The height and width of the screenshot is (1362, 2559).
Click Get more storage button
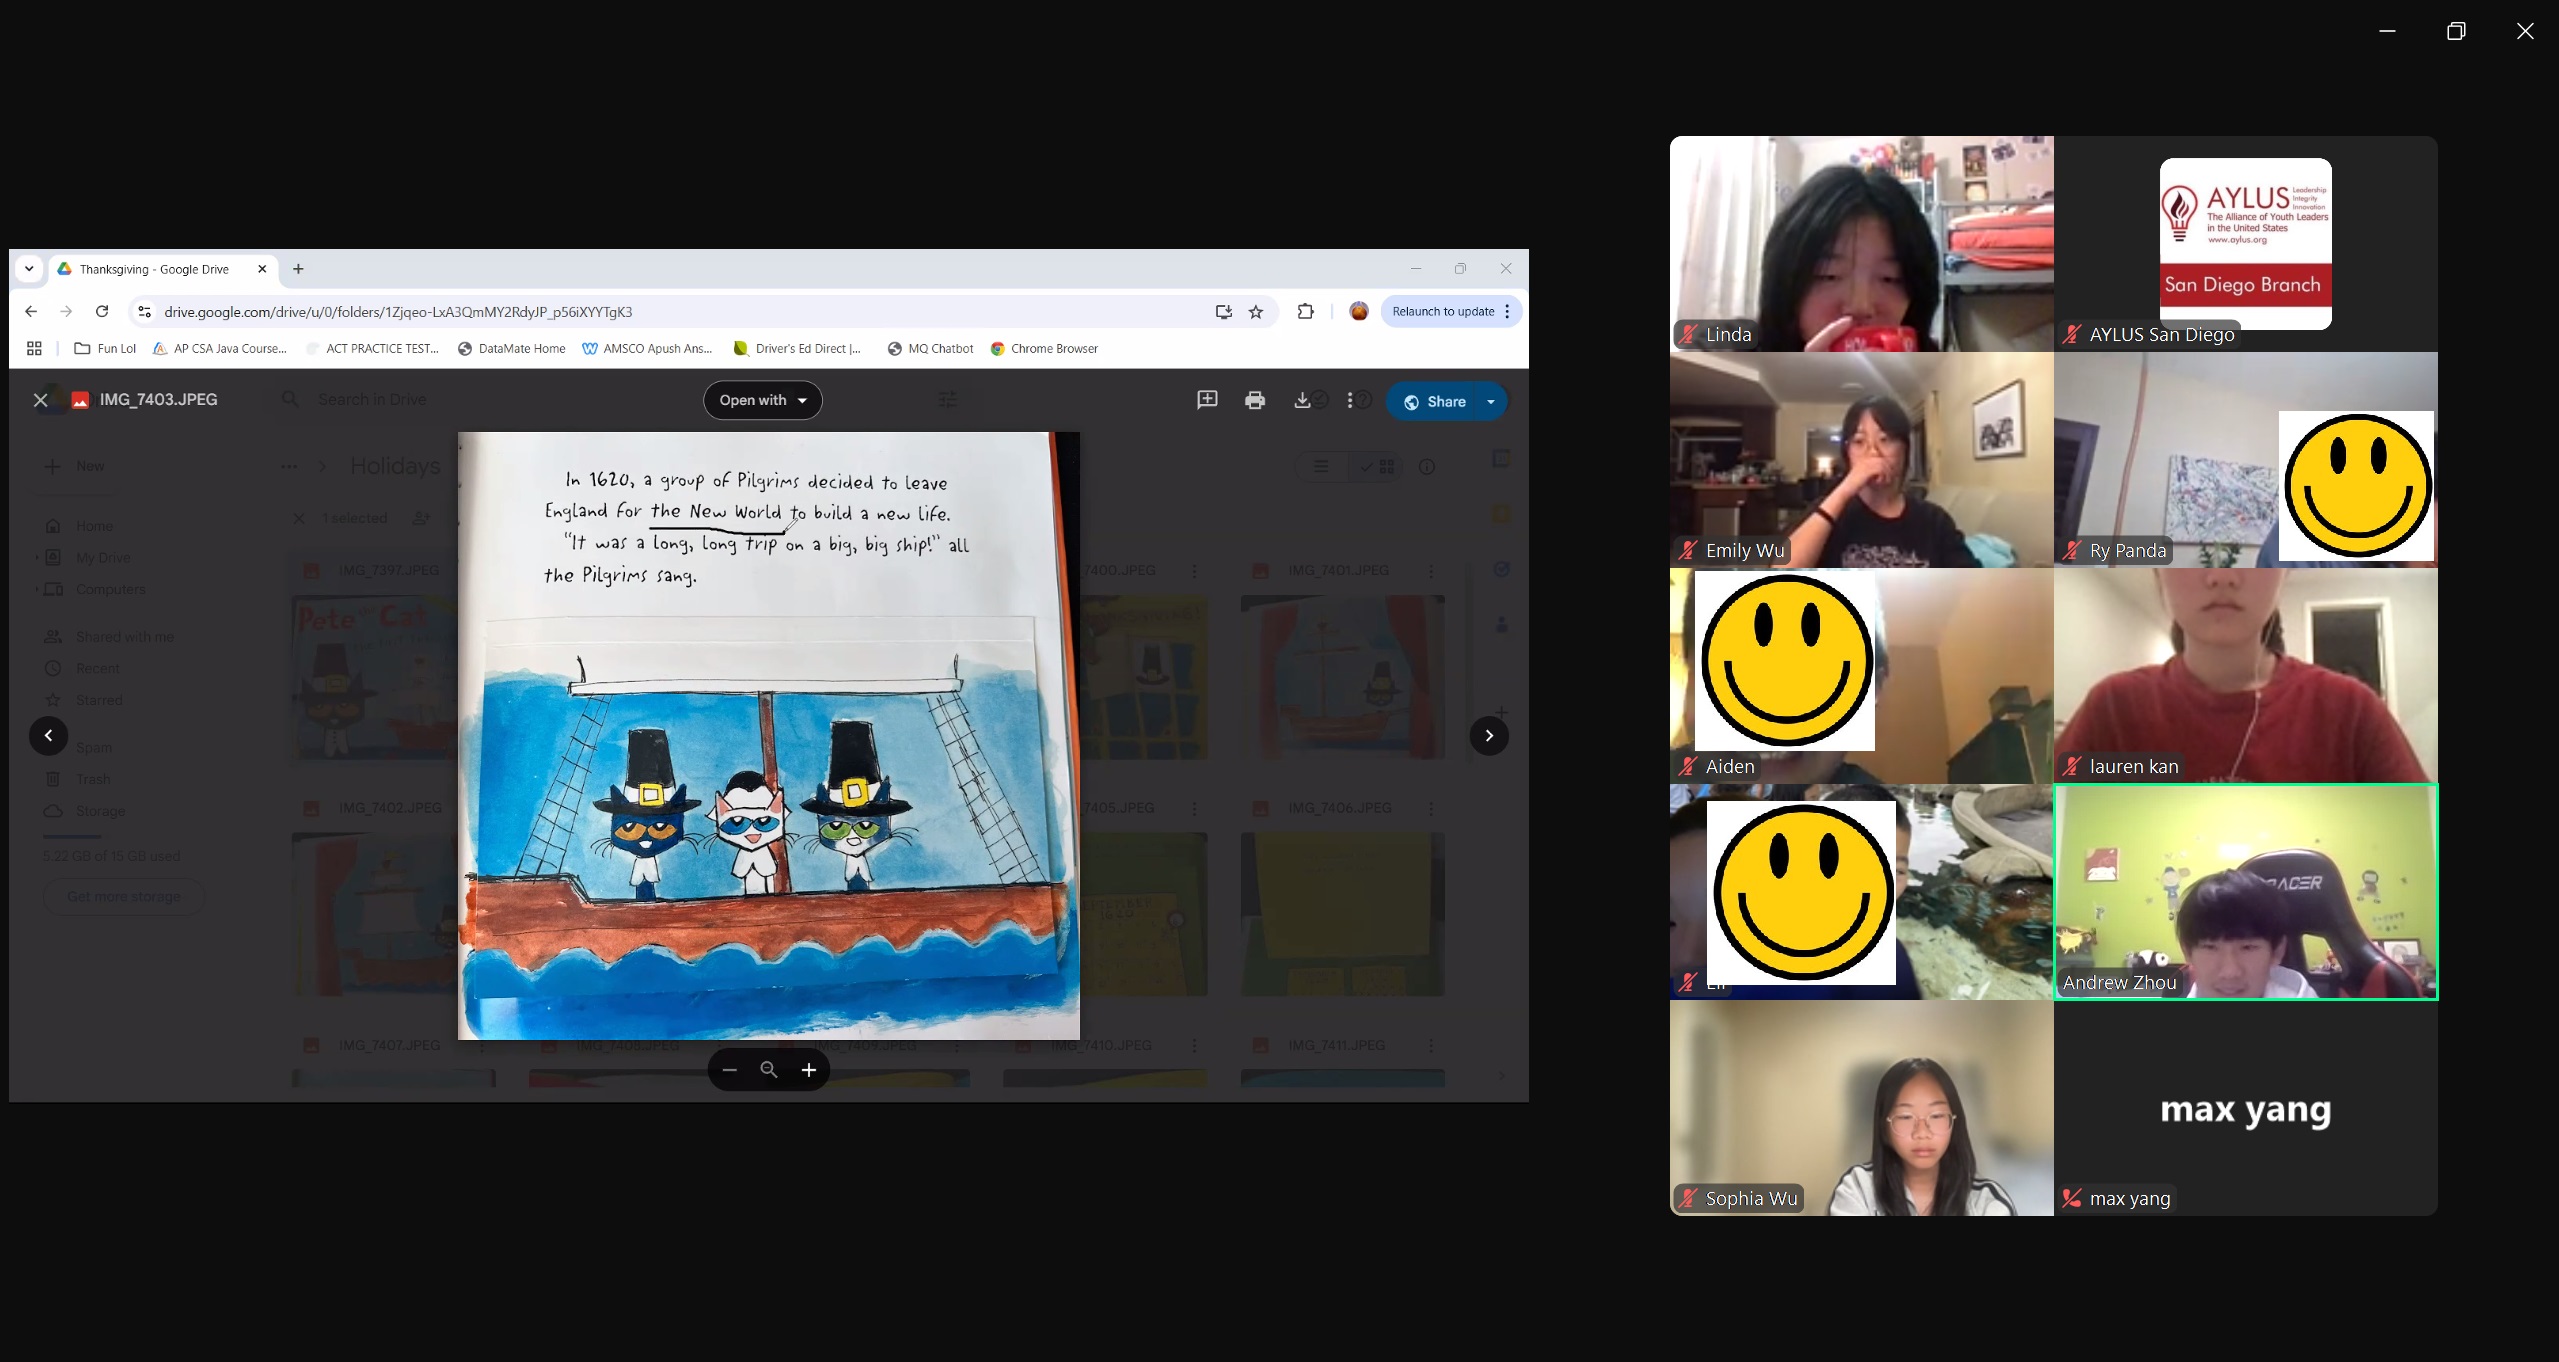click(124, 897)
